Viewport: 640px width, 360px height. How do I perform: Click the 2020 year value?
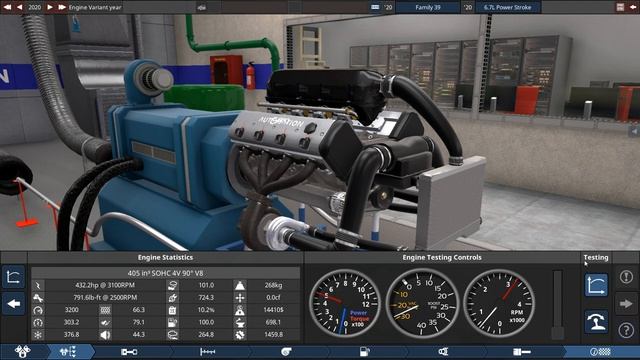[35, 7]
